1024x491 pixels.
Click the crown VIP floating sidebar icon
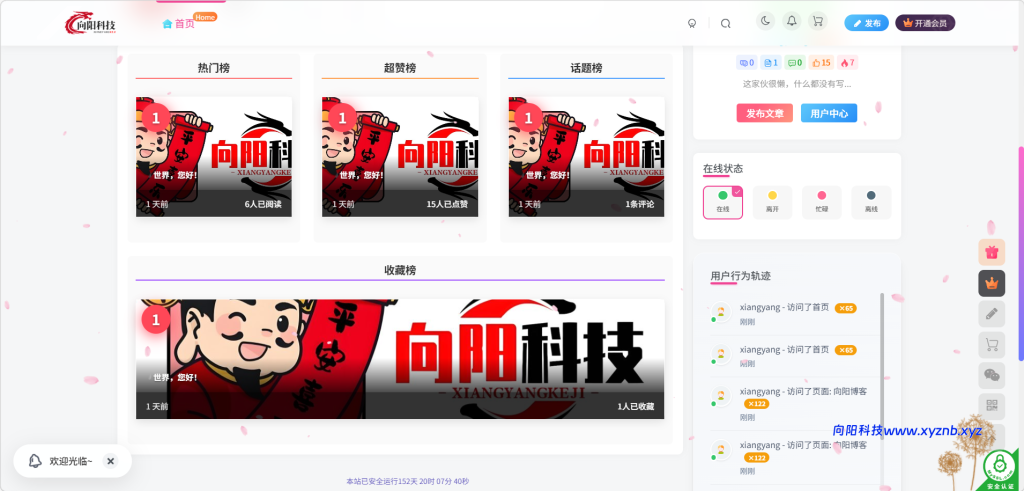[991, 283]
